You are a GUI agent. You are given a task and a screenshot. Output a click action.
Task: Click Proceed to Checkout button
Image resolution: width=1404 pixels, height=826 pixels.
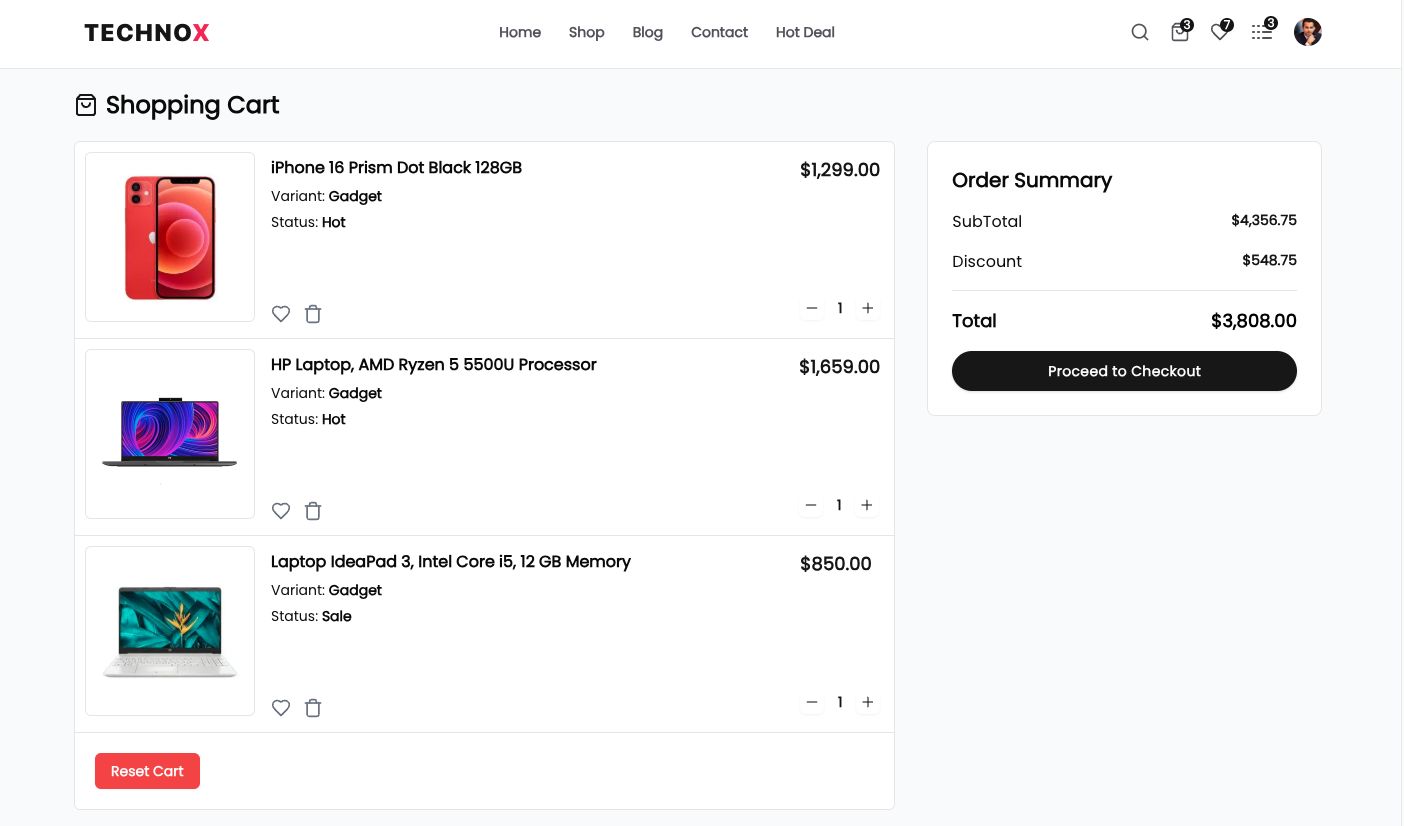pos(1124,371)
